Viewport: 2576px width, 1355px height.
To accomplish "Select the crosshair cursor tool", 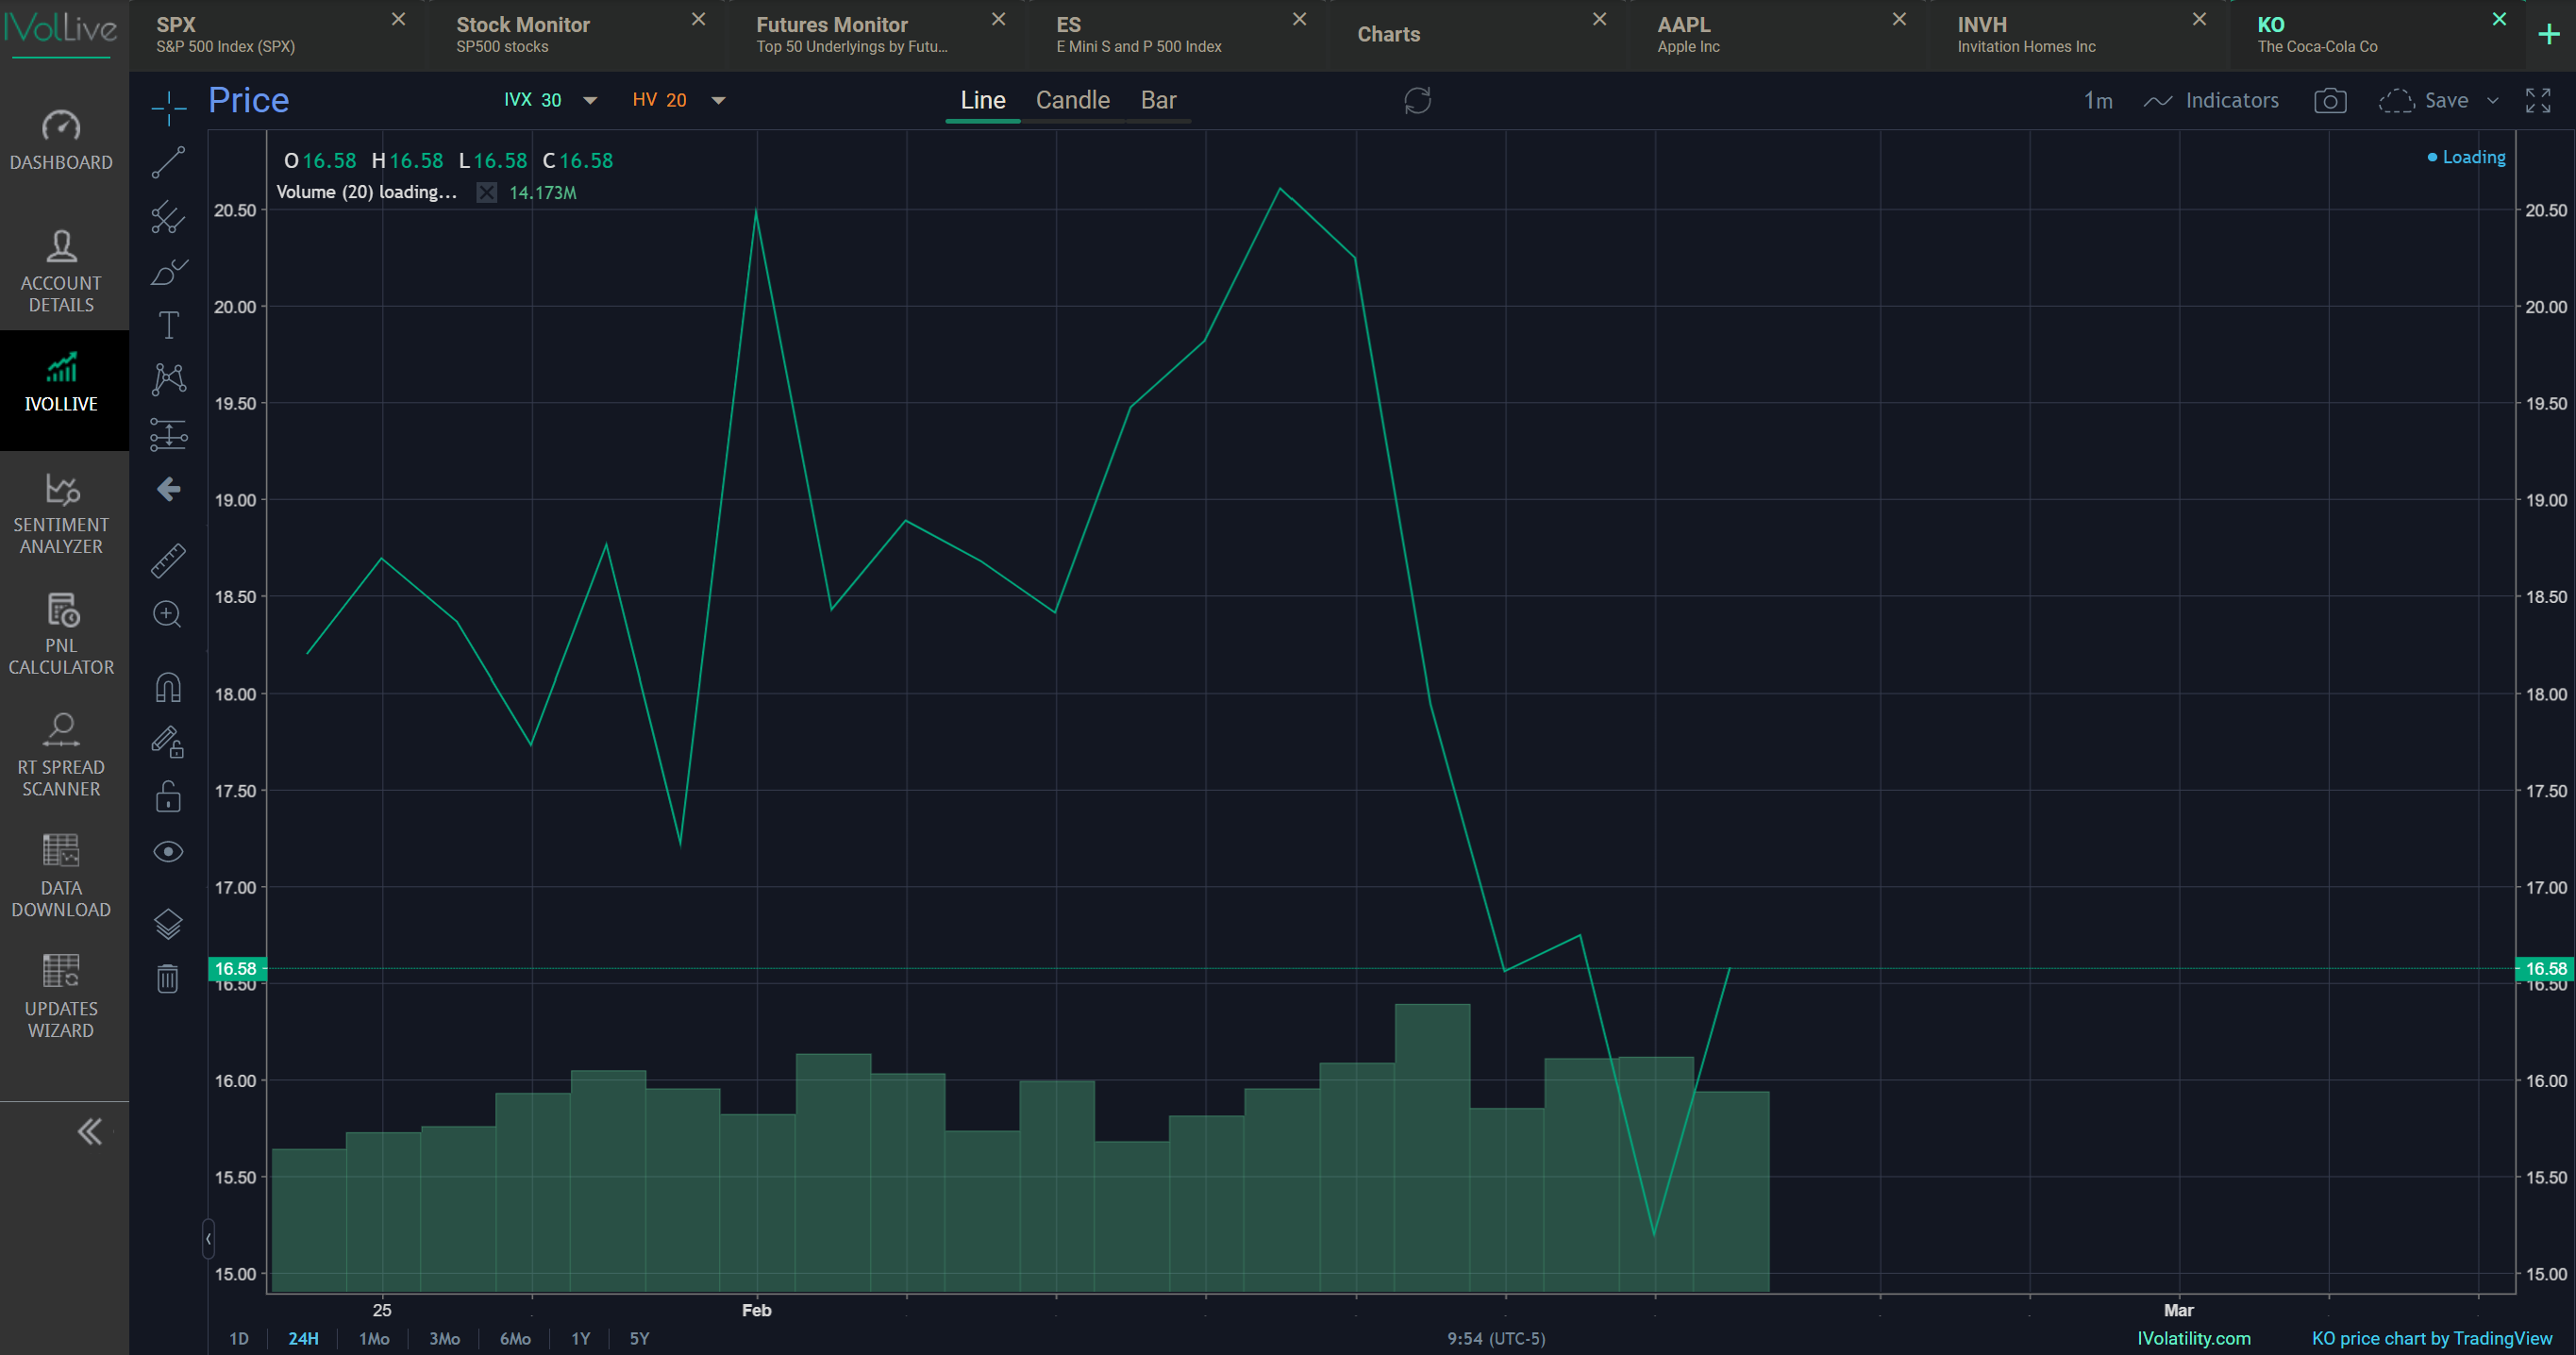I will (168, 107).
